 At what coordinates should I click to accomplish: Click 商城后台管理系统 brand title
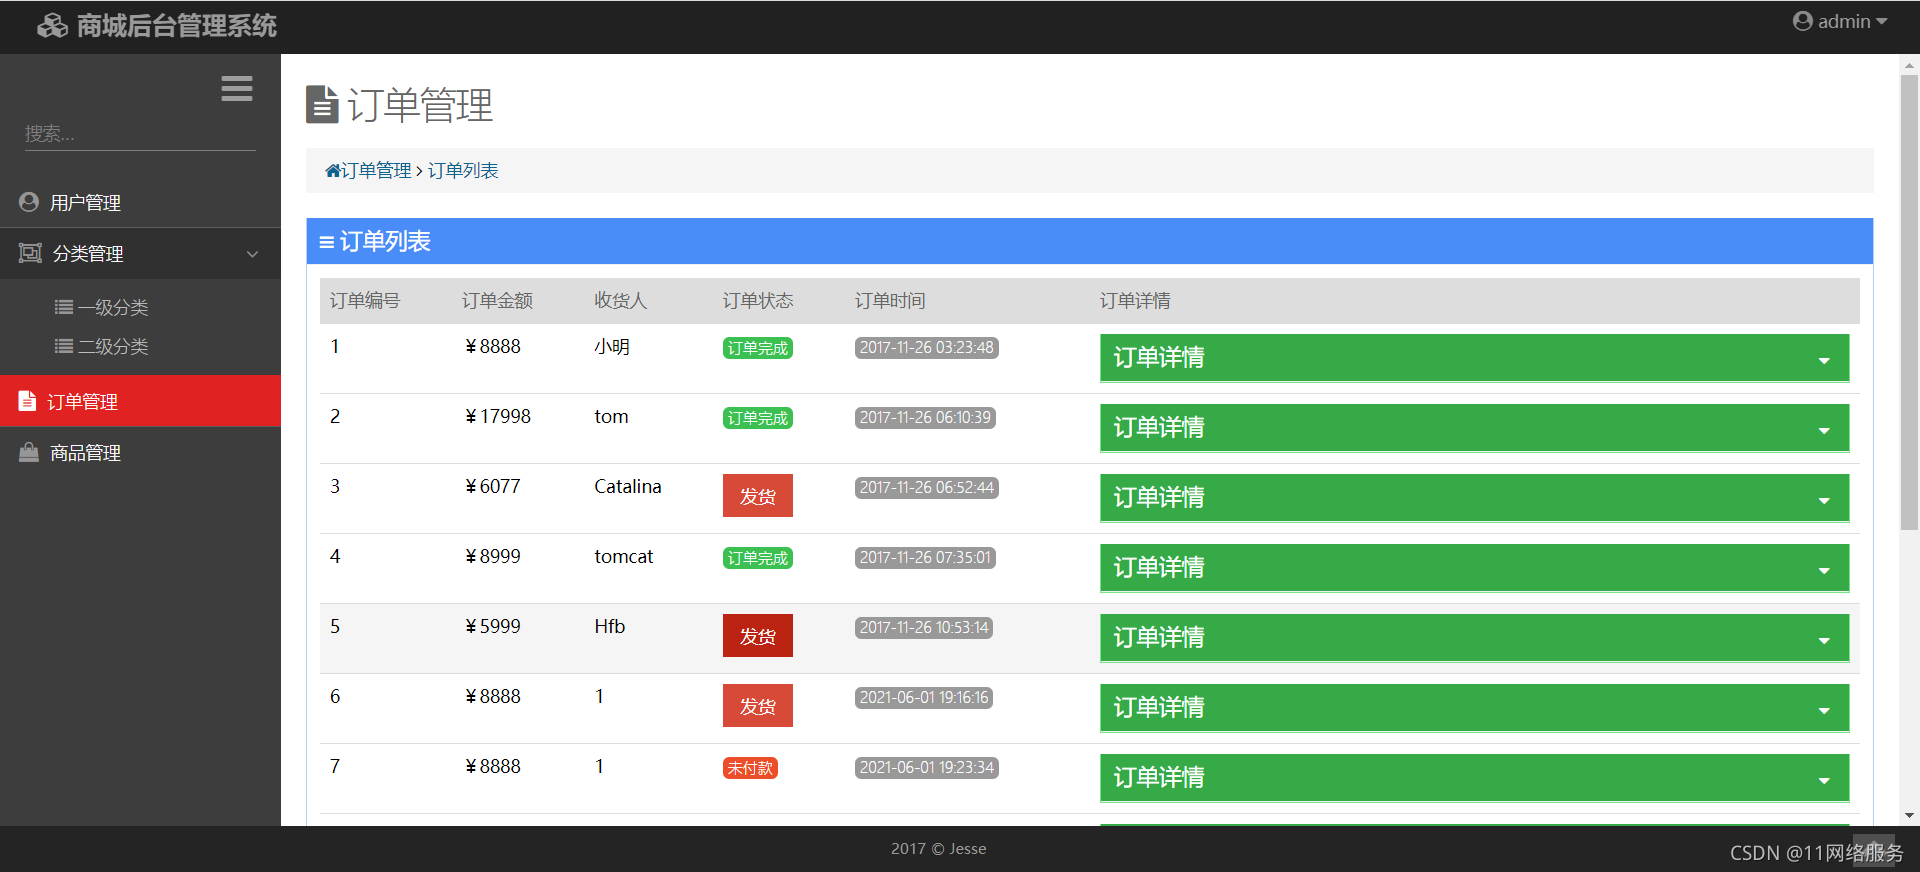click(177, 26)
